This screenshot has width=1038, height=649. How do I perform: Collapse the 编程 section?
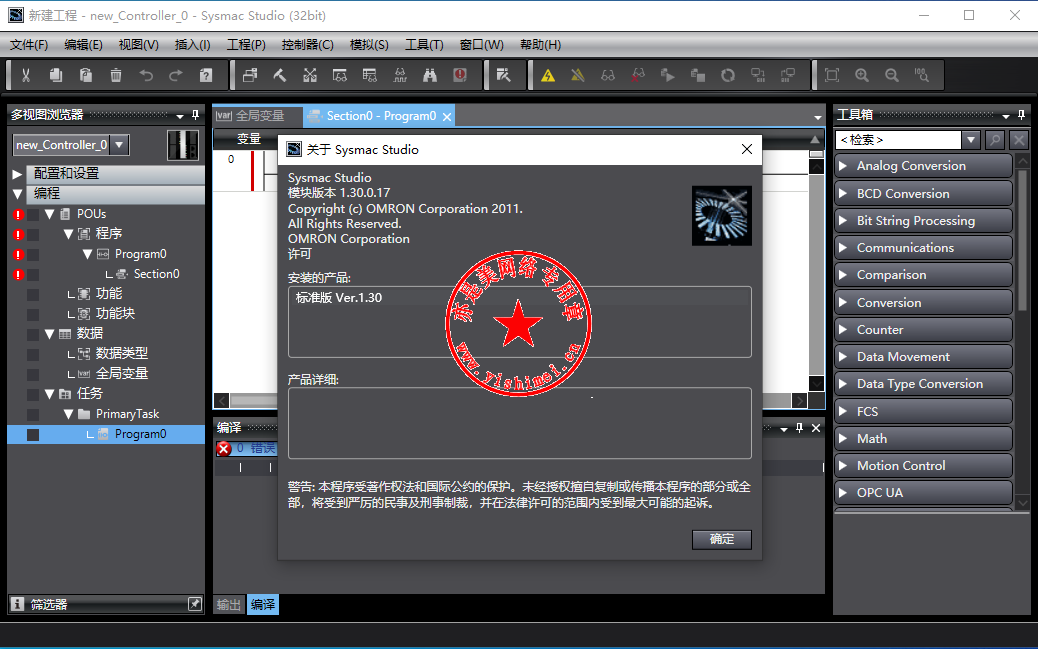17,194
